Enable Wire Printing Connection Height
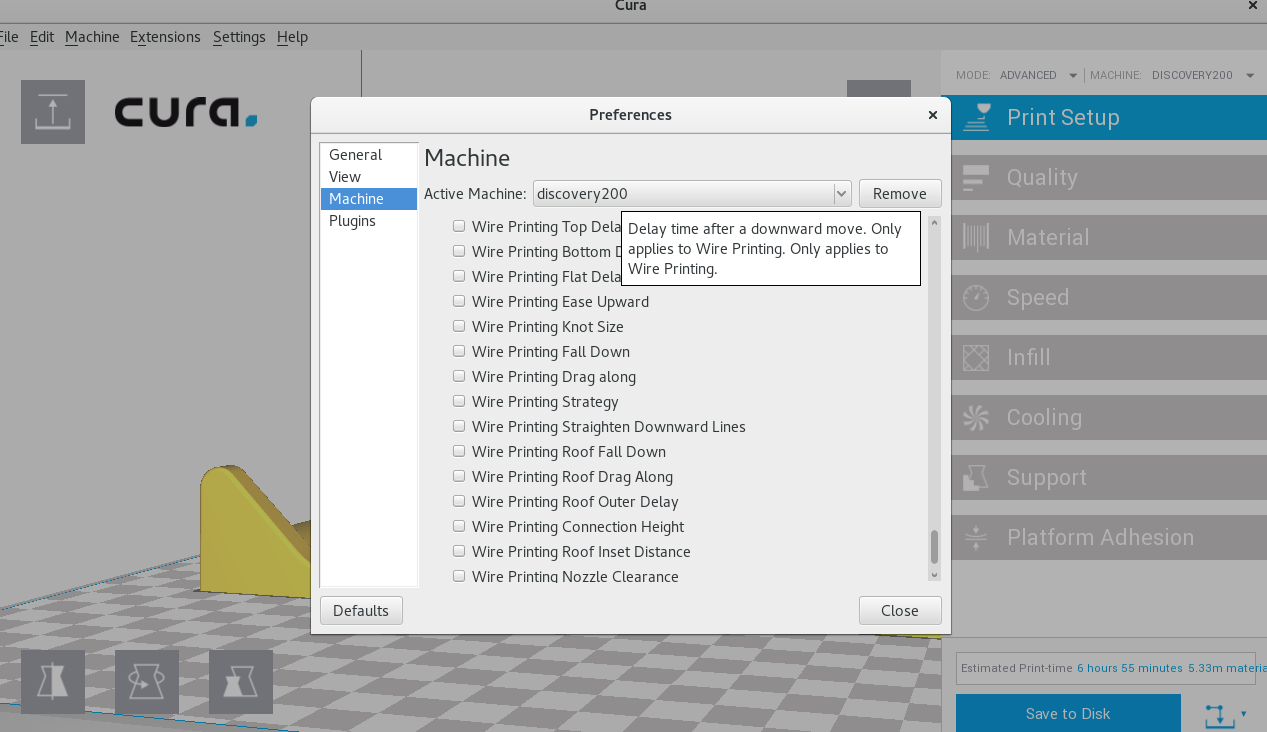Screen dimensions: 1267x732 point(459,526)
